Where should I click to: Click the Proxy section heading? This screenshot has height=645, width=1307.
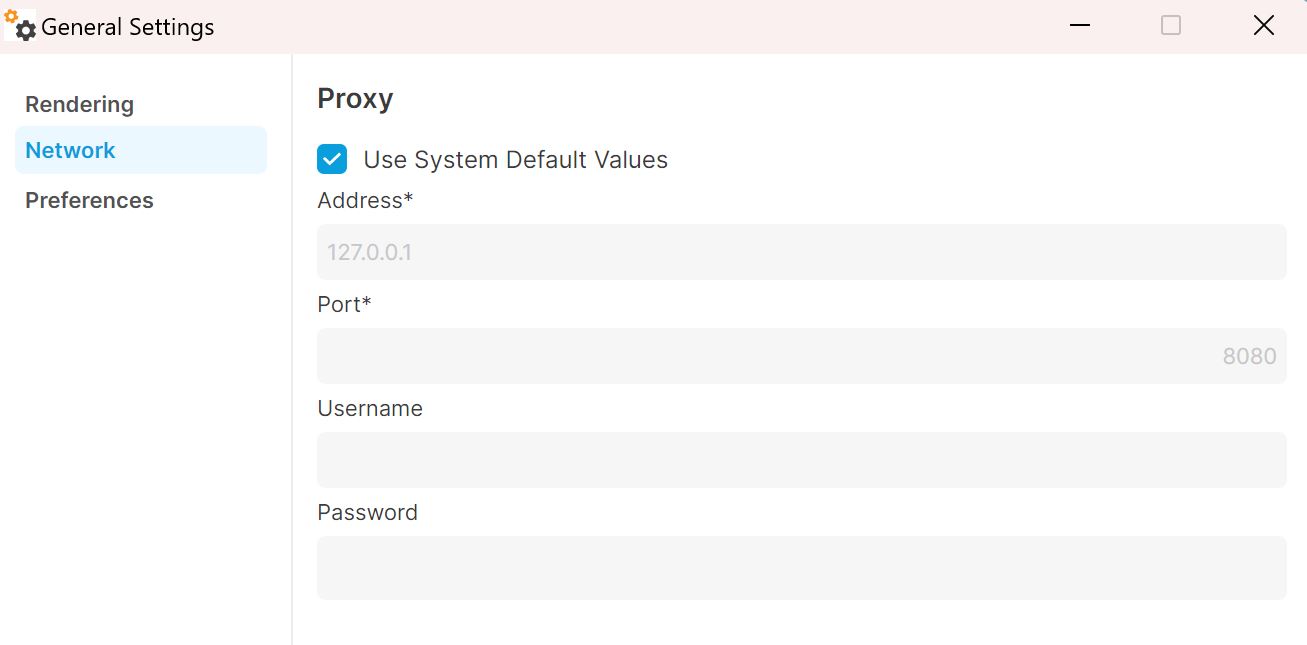pyautogui.click(x=355, y=99)
